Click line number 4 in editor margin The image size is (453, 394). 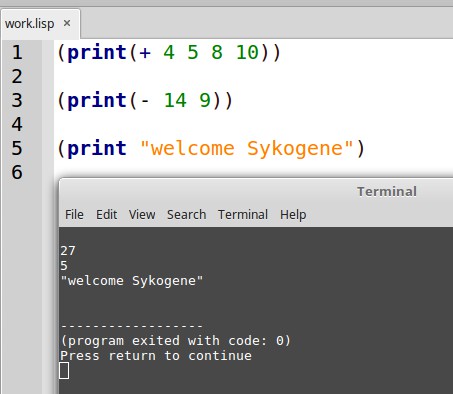[x=17, y=124]
